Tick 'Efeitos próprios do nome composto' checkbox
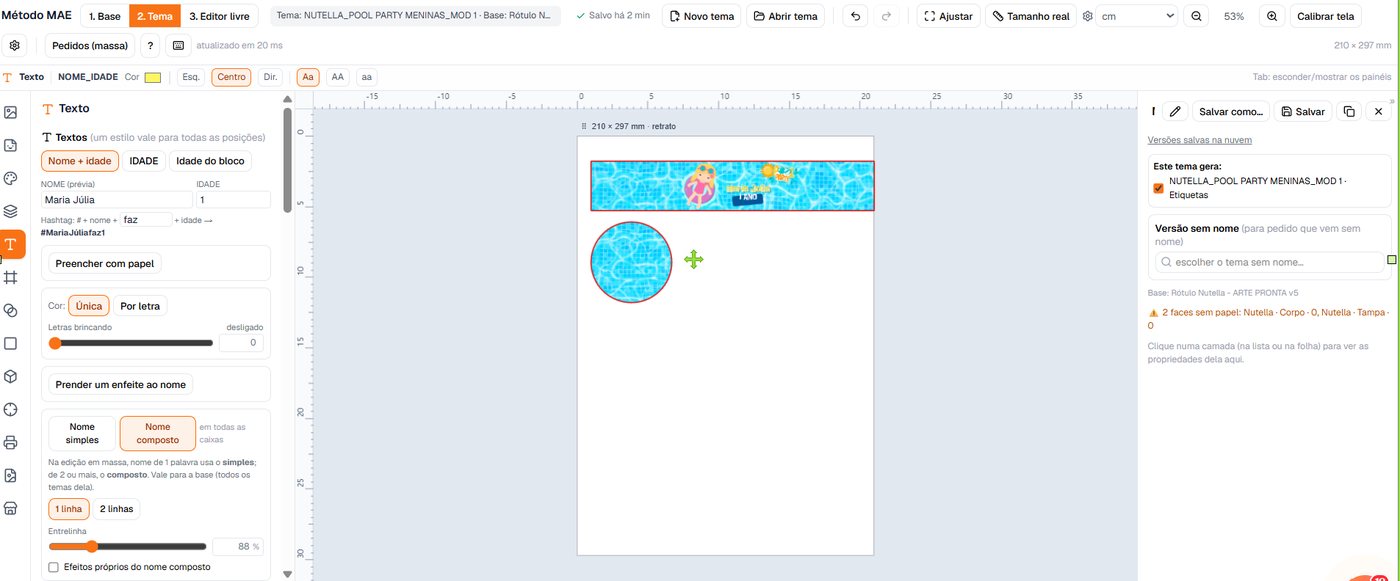The width and height of the screenshot is (1400, 581). pyautogui.click(x=54, y=567)
